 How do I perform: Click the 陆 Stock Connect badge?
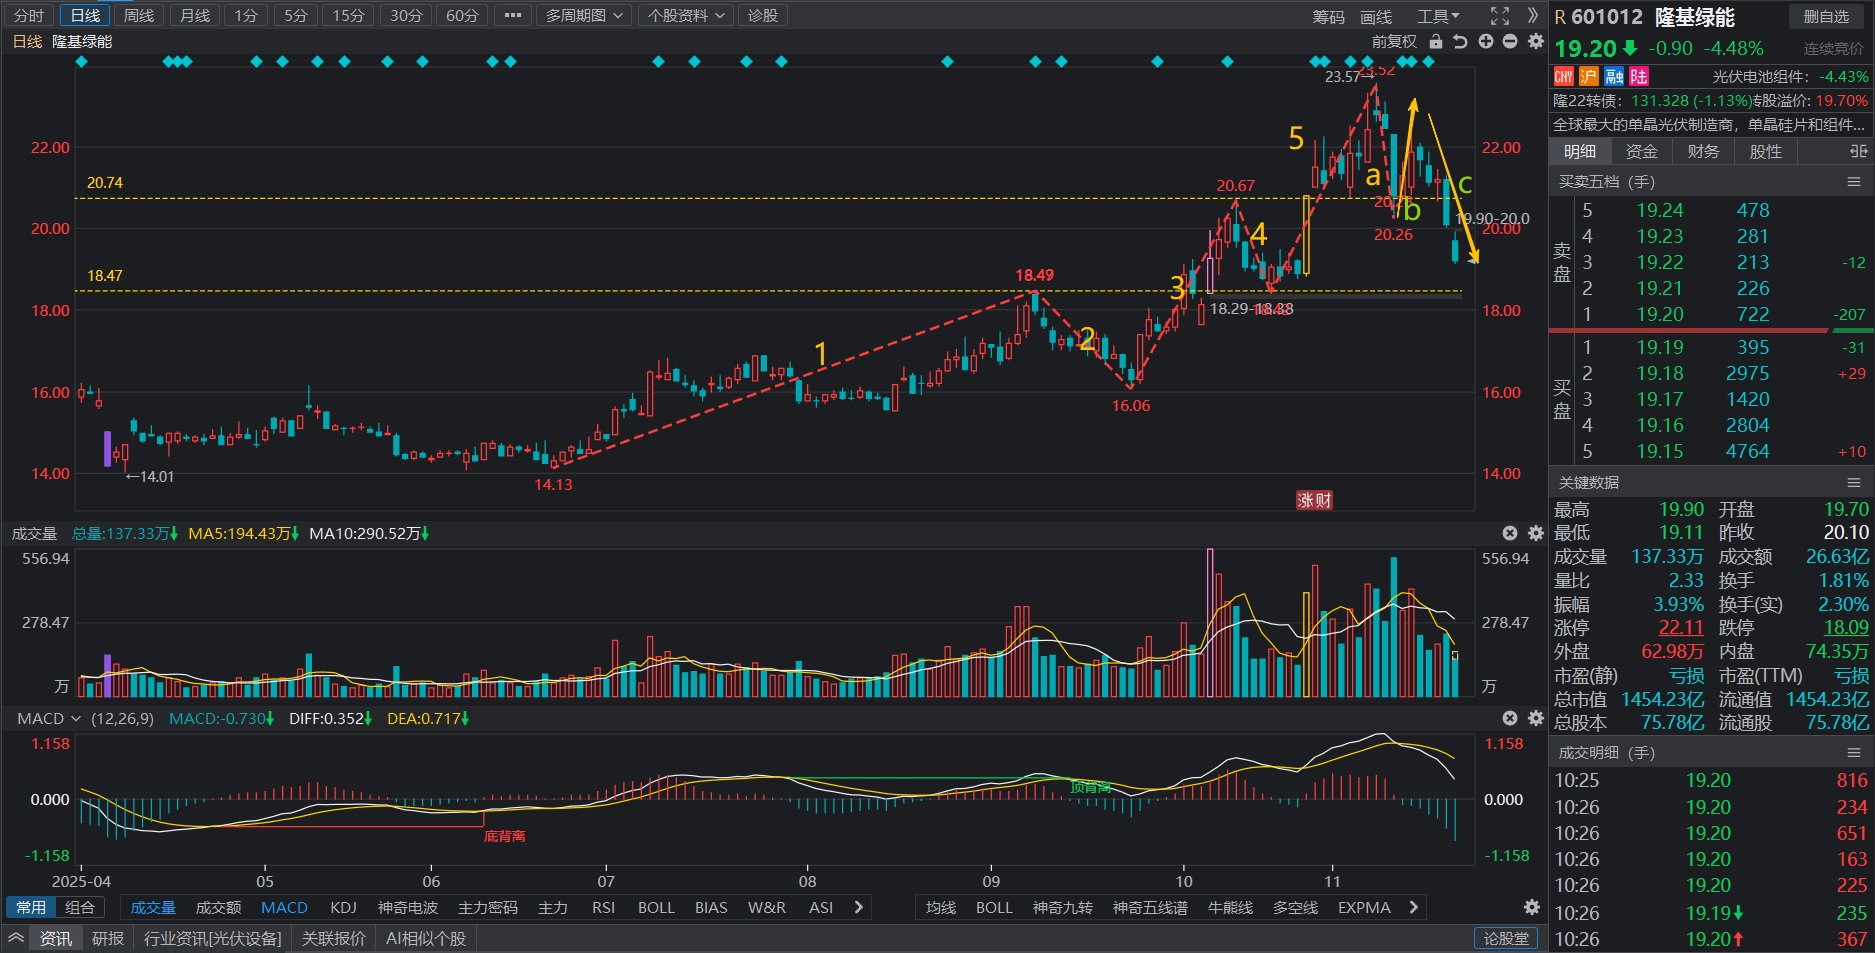point(1639,77)
